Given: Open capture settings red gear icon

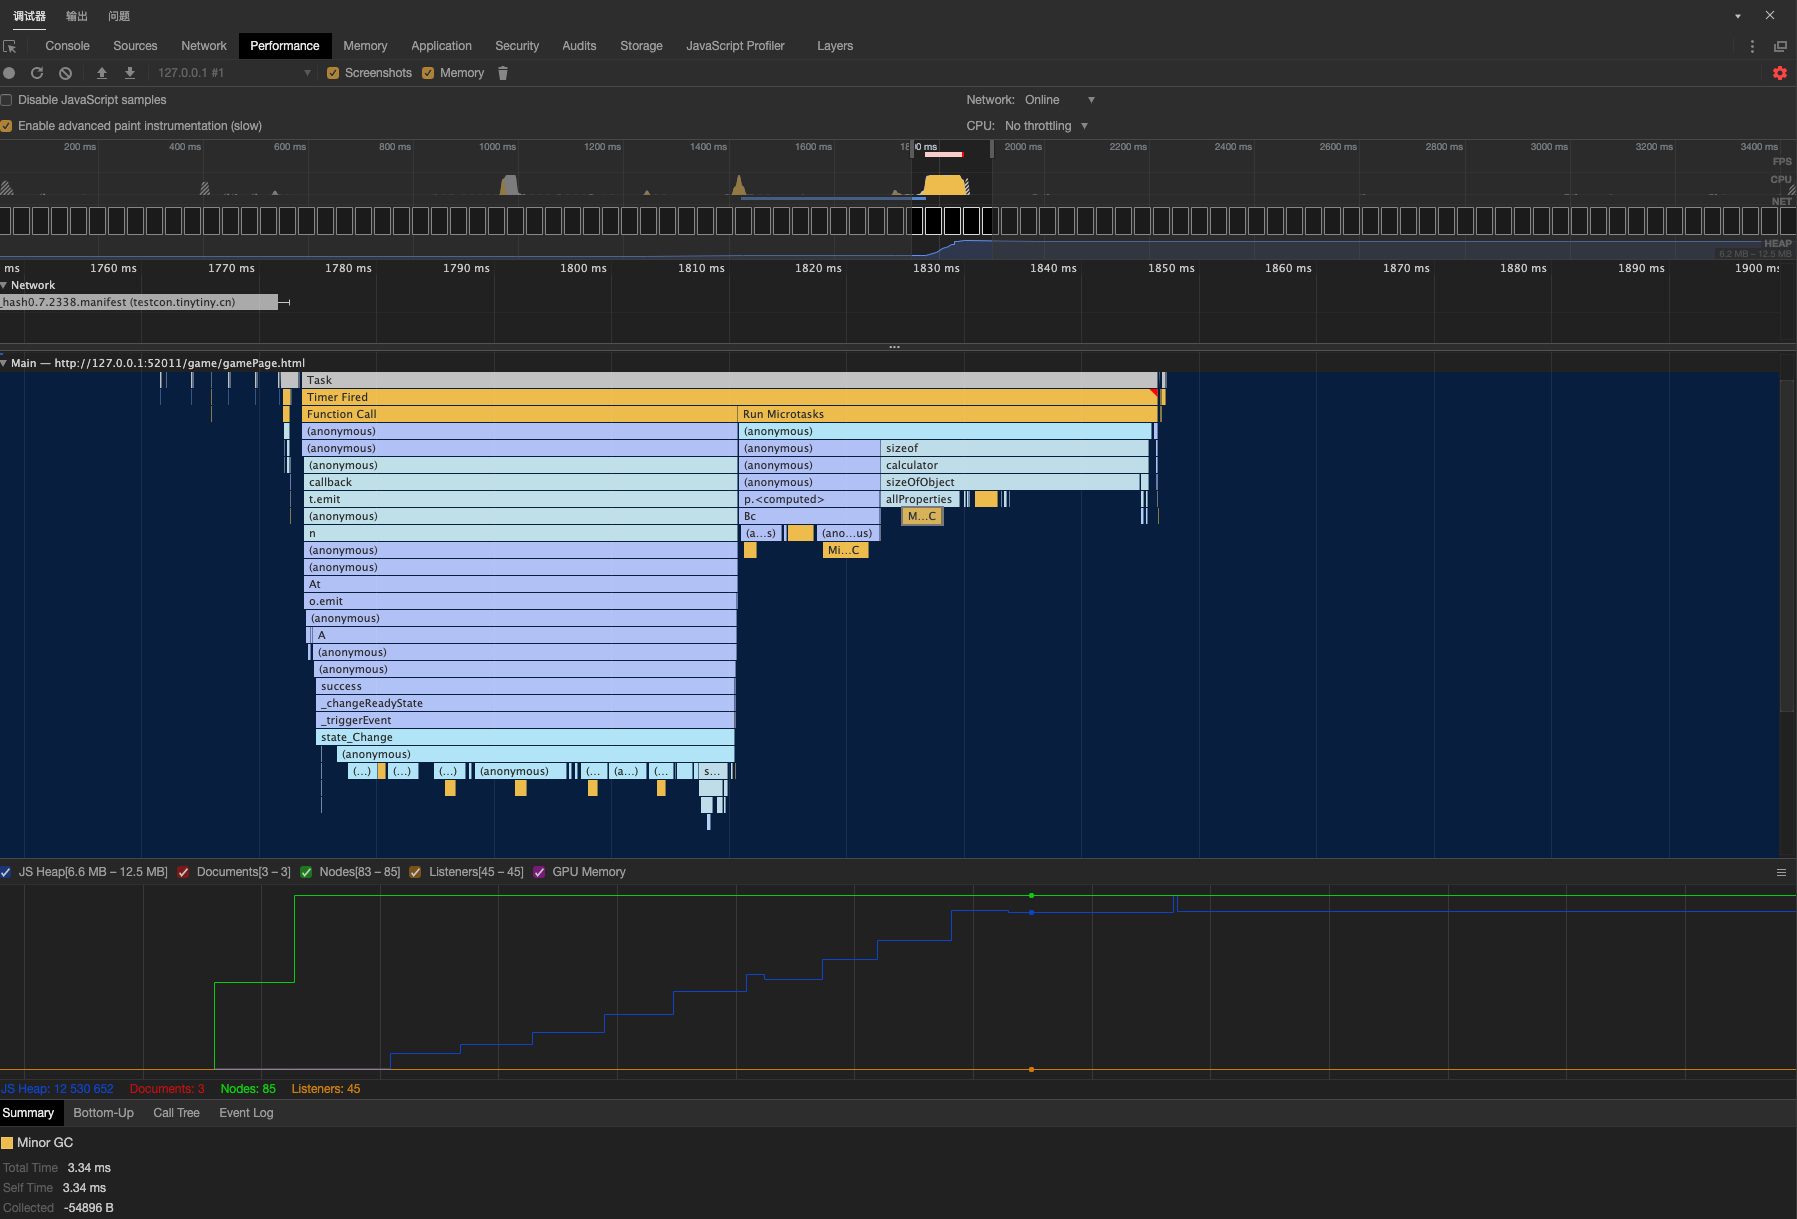Looking at the screenshot, I should 1780,73.
